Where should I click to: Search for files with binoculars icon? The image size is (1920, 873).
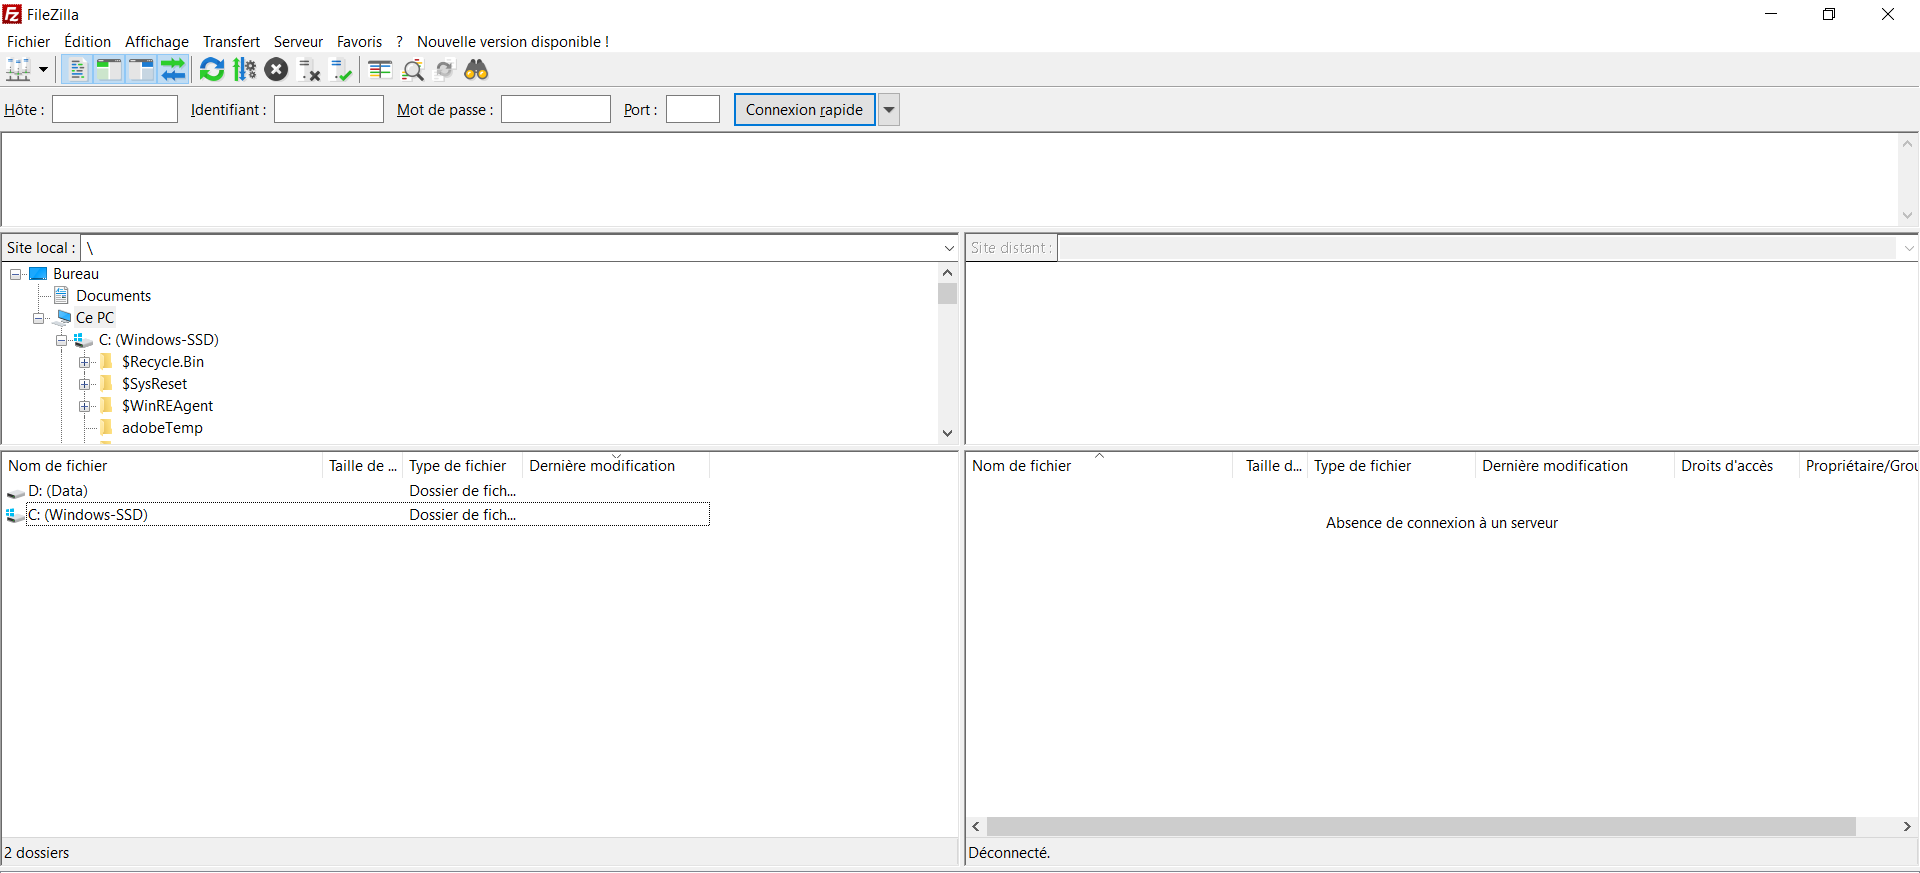477,70
